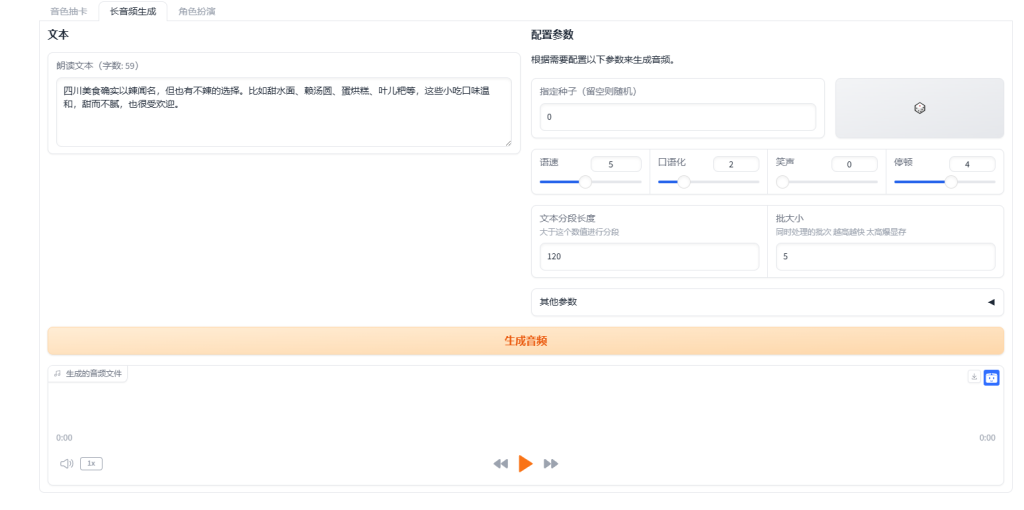Click the 停顿 number box showing 4
The height and width of the screenshot is (510, 1024).
972,165
